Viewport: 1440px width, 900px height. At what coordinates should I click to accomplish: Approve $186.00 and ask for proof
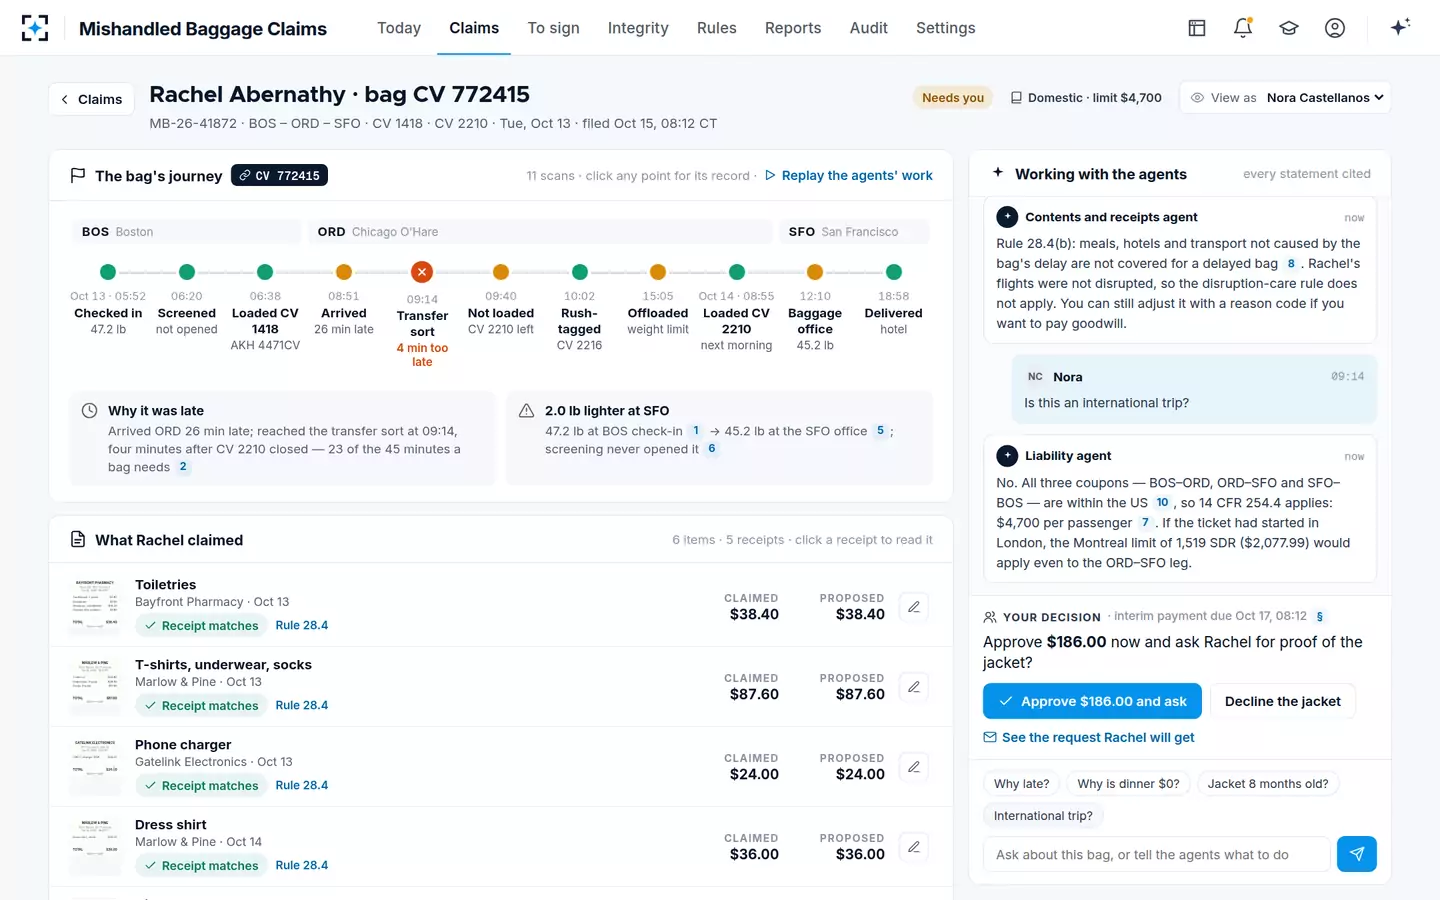[1094, 701]
